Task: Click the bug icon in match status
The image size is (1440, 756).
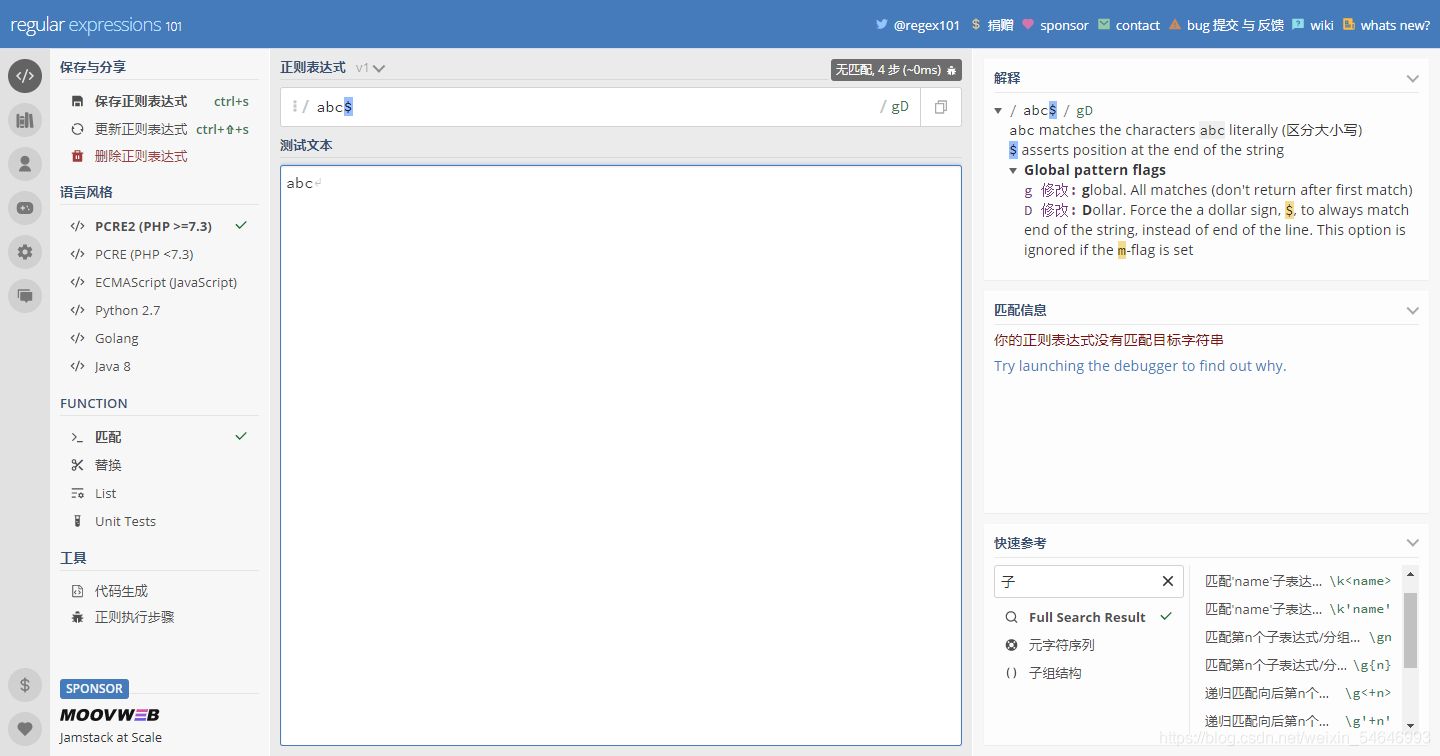Action: [952, 70]
